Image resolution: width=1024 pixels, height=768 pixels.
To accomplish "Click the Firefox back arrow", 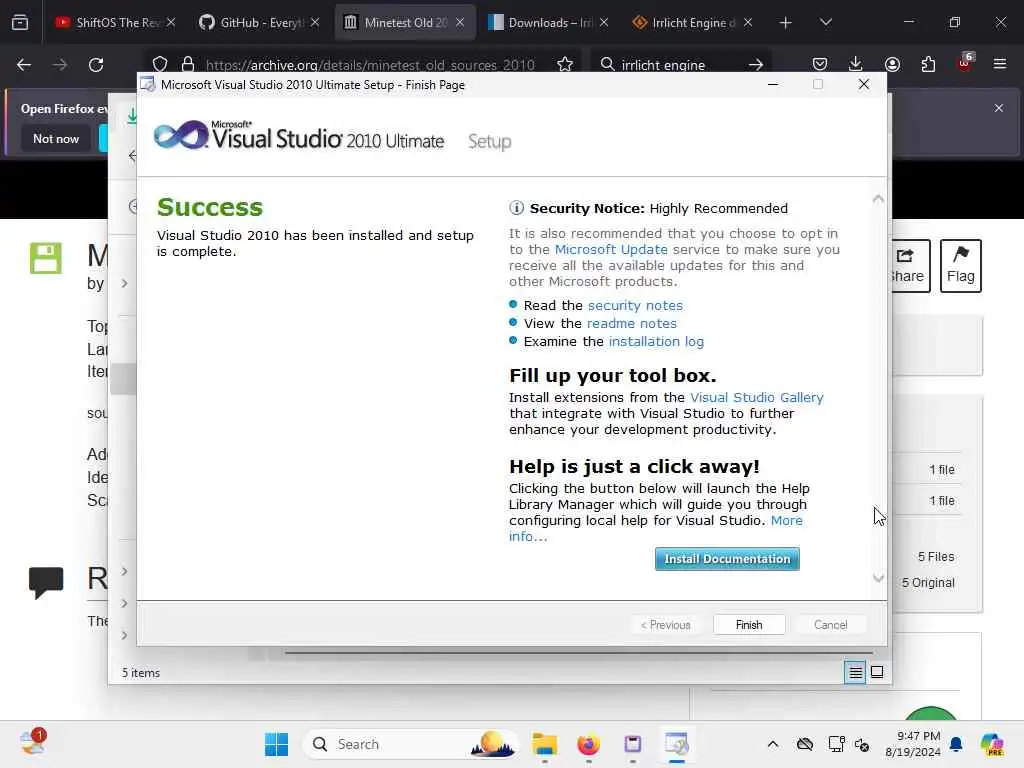I will click(x=24, y=65).
